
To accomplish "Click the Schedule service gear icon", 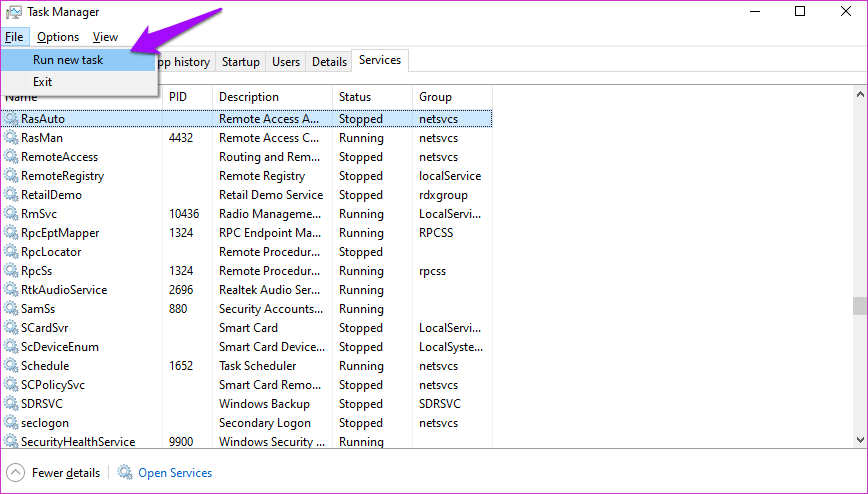I will pyautogui.click(x=12, y=366).
